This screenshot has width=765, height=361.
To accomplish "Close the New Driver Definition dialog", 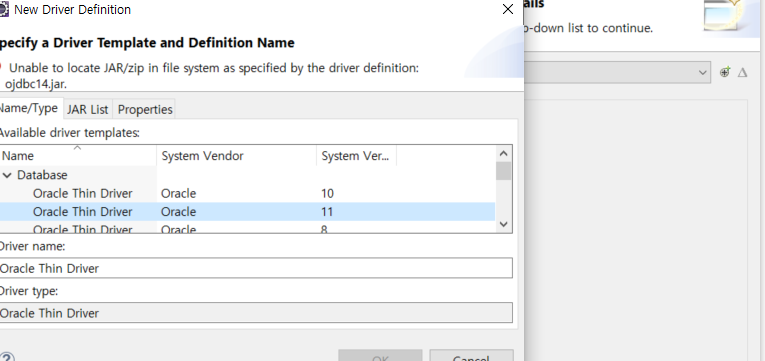I will coord(508,9).
